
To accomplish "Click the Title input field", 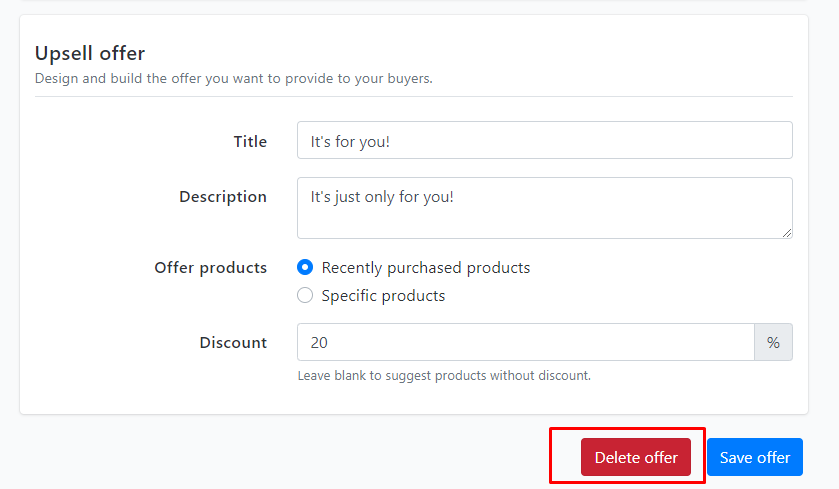I will coord(545,140).
